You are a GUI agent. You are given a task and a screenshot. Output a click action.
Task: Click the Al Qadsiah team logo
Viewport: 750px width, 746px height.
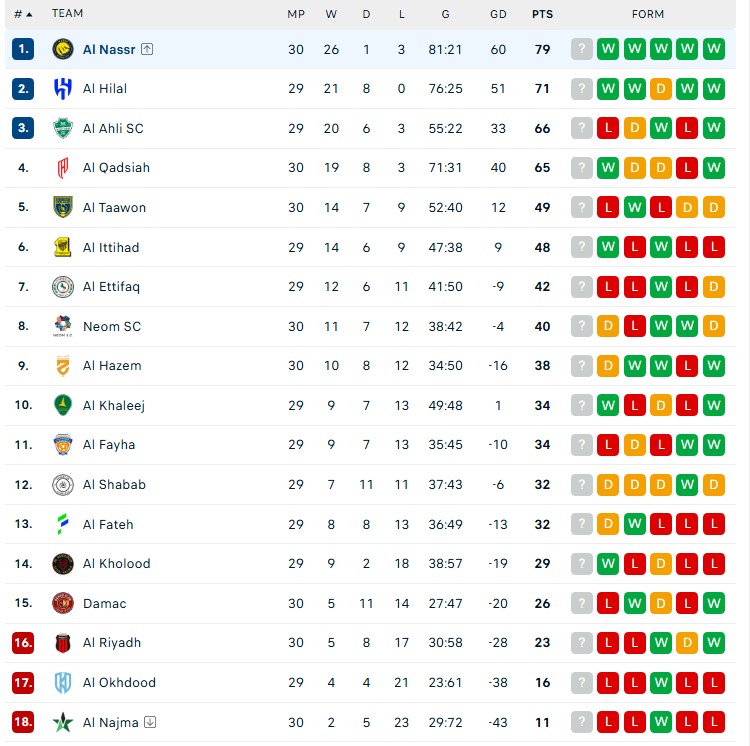coord(63,168)
